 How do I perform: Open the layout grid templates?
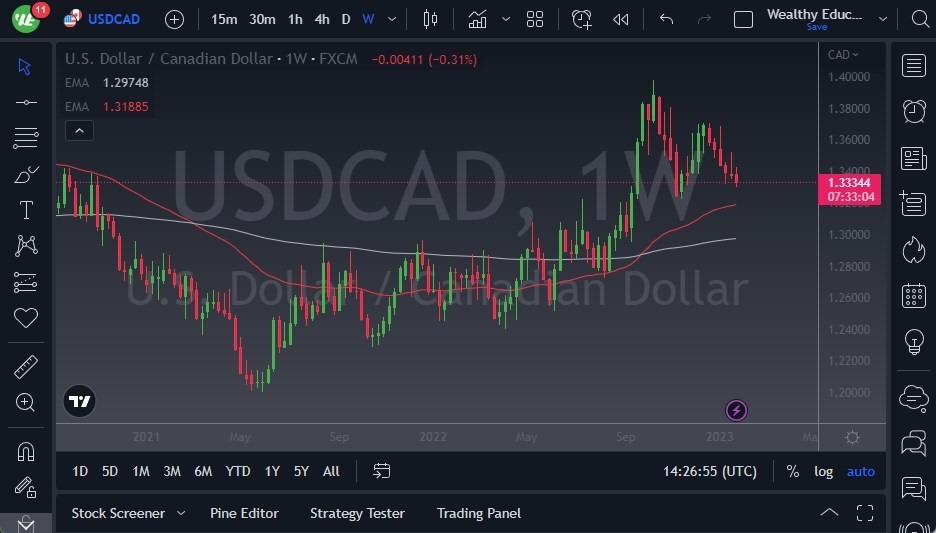click(535, 20)
